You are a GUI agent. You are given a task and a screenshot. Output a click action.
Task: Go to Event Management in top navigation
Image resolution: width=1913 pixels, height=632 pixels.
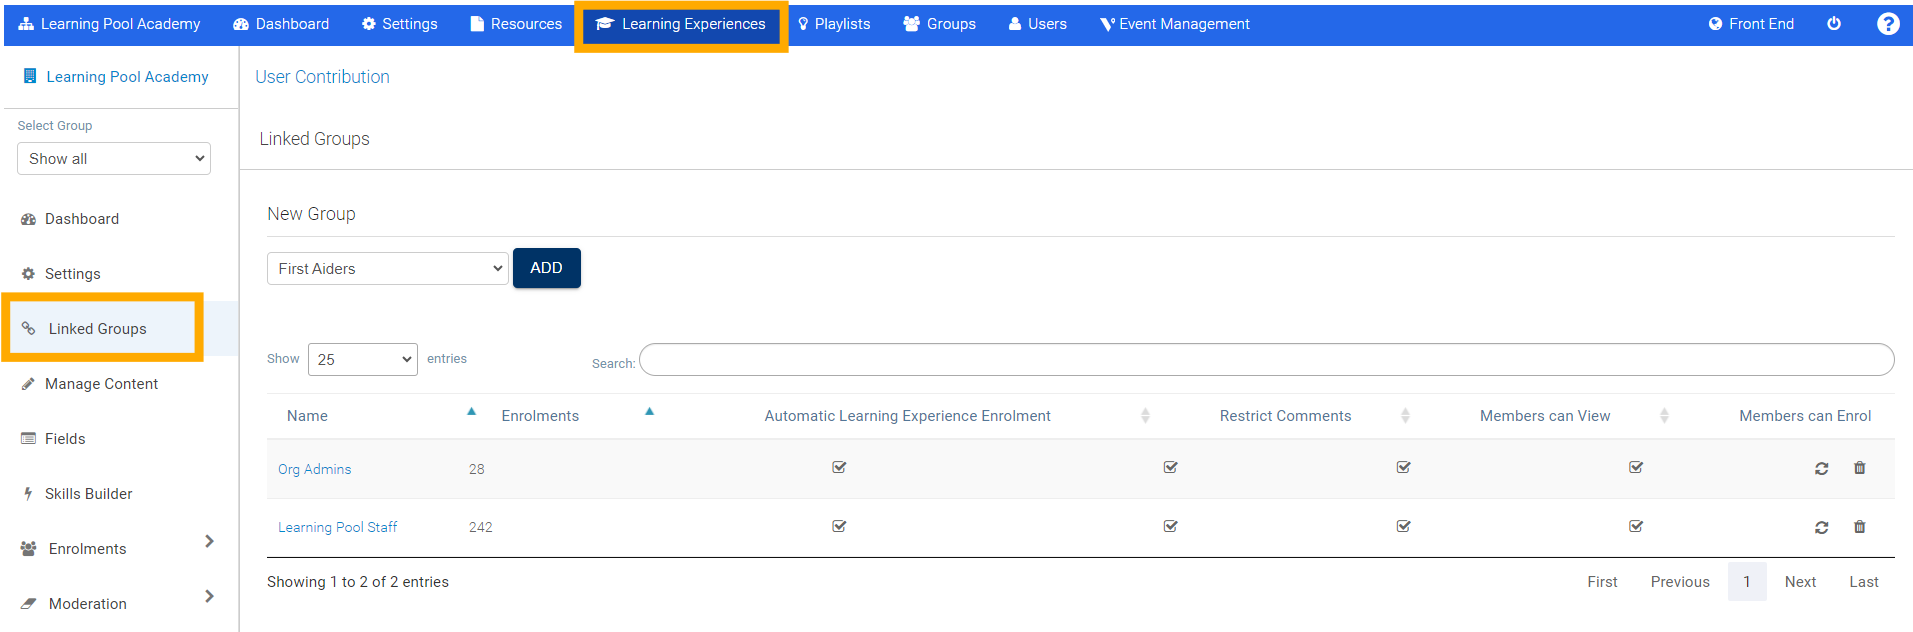tap(1174, 24)
